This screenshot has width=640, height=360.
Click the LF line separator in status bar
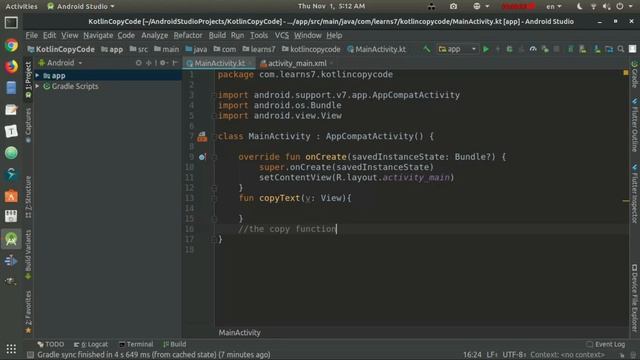(491, 355)
